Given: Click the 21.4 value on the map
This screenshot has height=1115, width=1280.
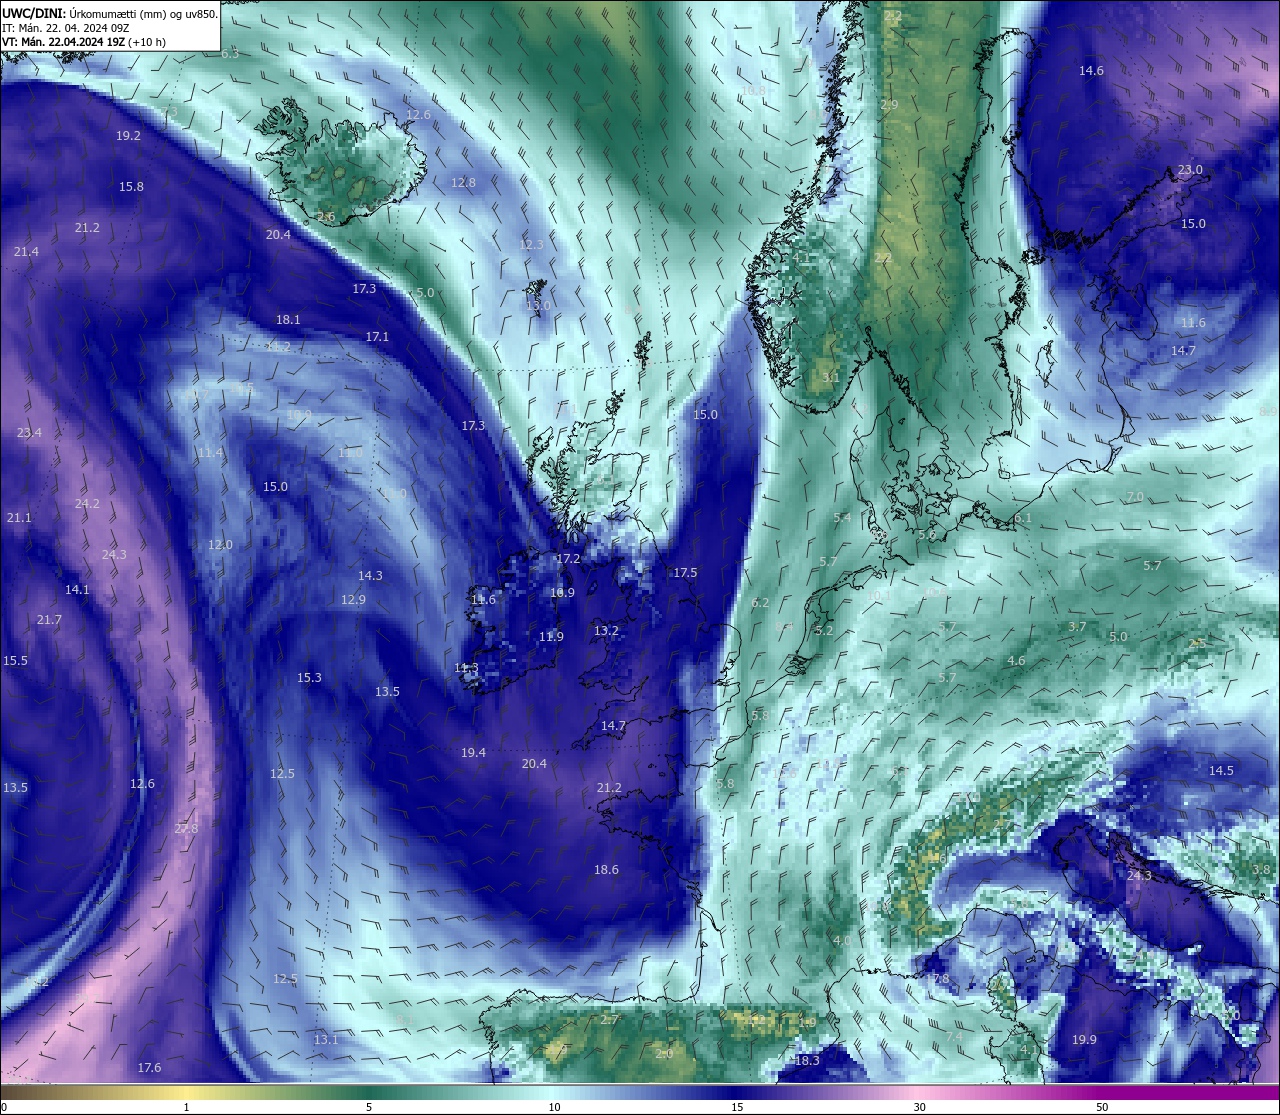Looking at the screenshot, I should click(x=26, y=252).
